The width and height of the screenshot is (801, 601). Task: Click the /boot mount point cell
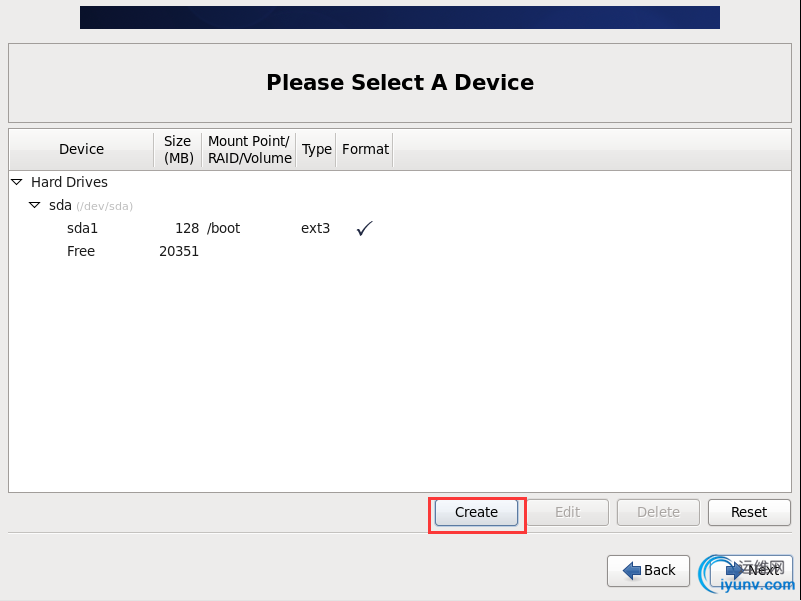point(224,228)
